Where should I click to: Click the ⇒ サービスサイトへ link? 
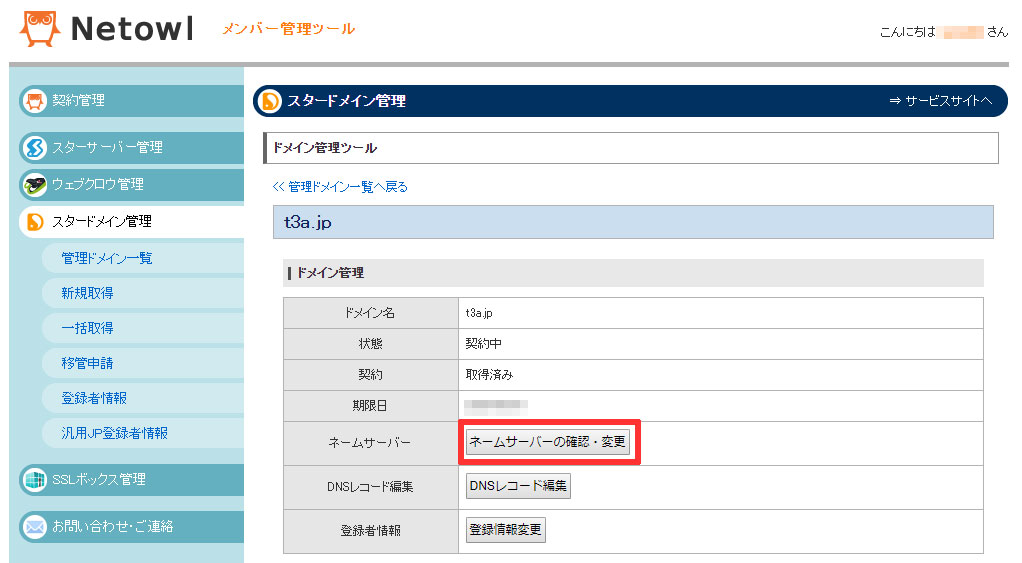[941, 101]
